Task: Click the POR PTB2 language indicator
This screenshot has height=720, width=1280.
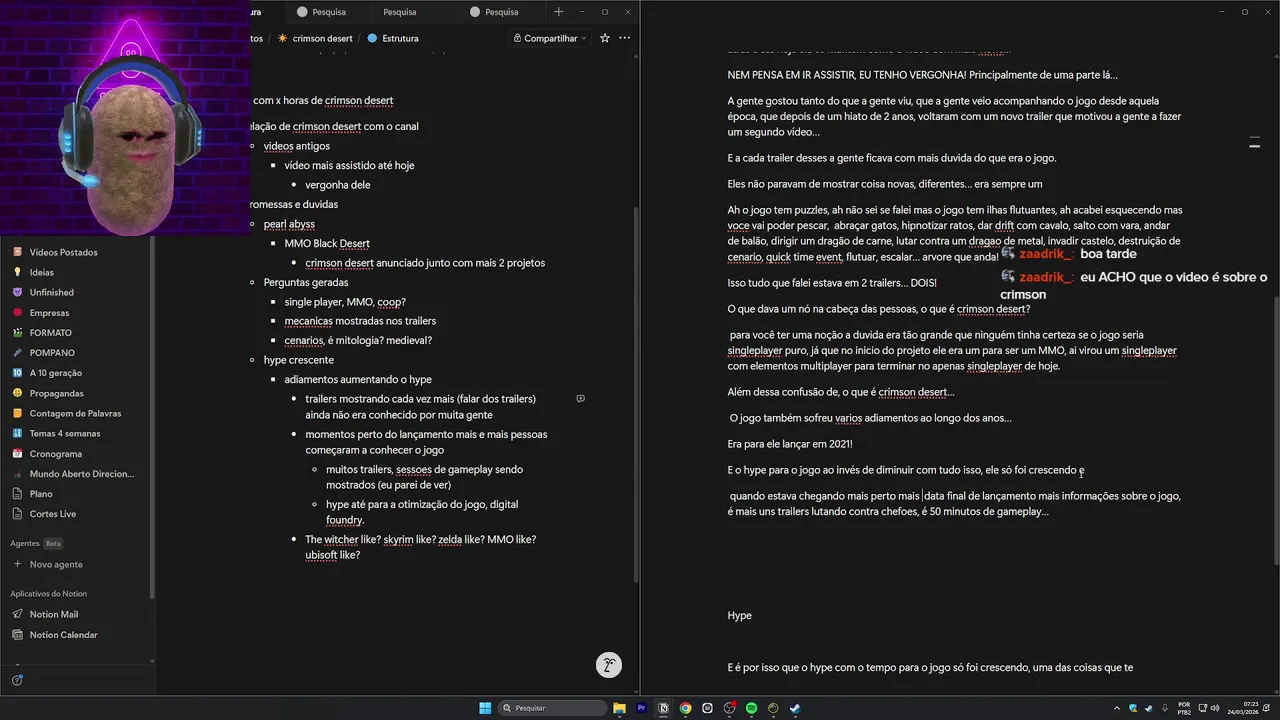Action: pos(1184,708)
